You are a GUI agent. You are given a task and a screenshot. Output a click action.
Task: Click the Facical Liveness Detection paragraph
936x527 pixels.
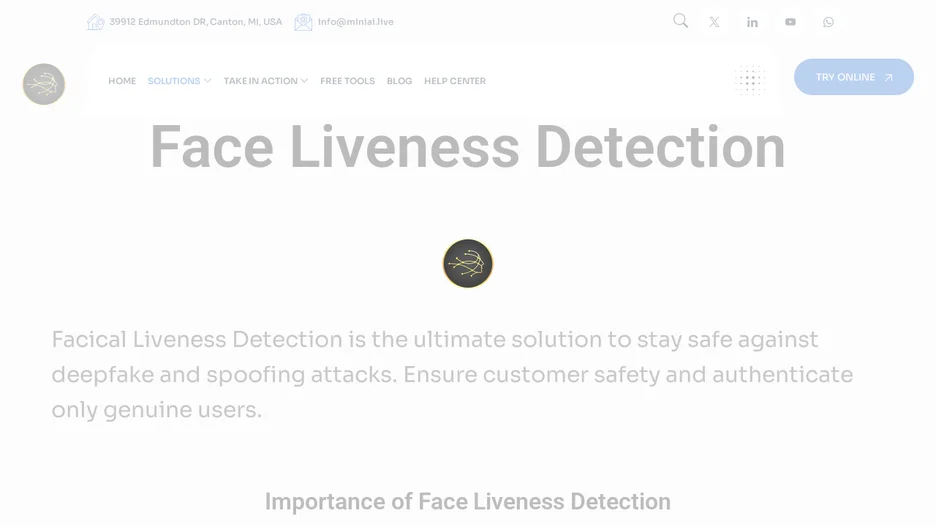452,374
